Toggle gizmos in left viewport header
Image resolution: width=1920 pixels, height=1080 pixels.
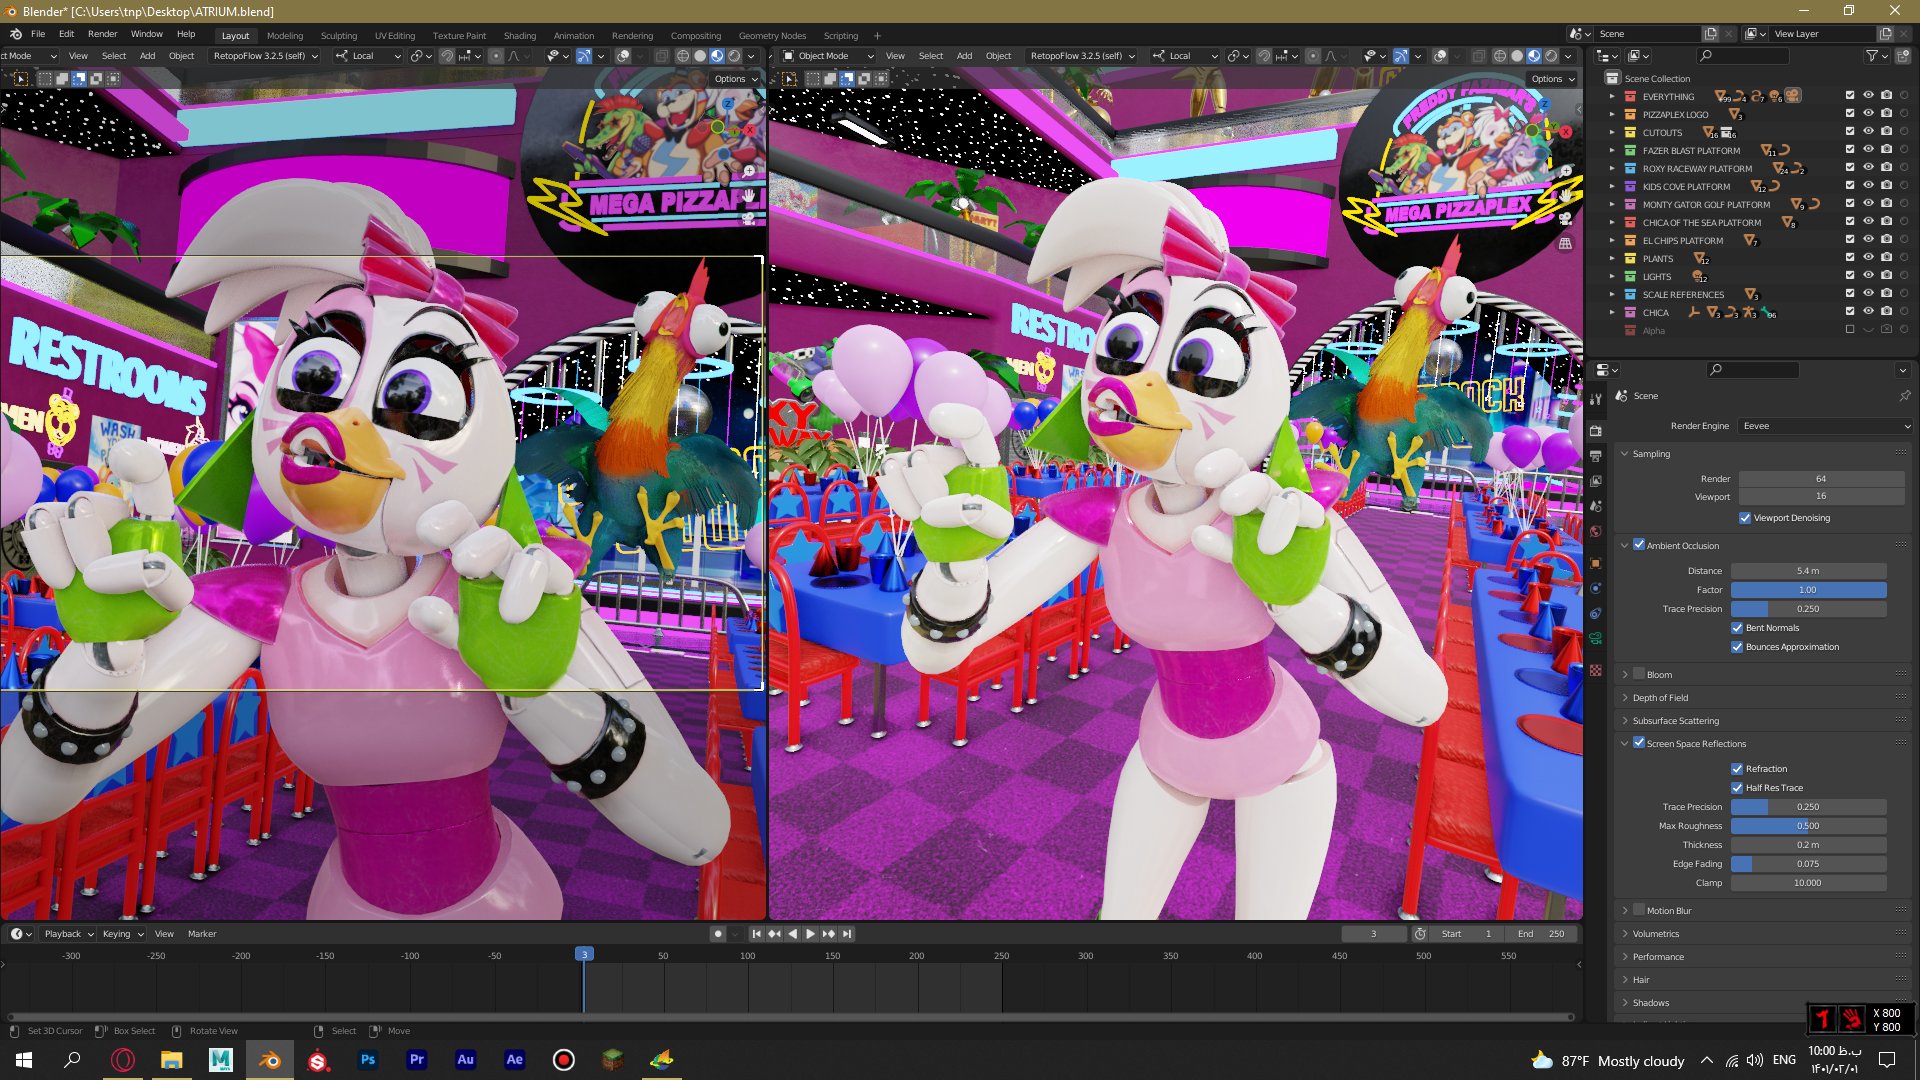coord(584,56)
